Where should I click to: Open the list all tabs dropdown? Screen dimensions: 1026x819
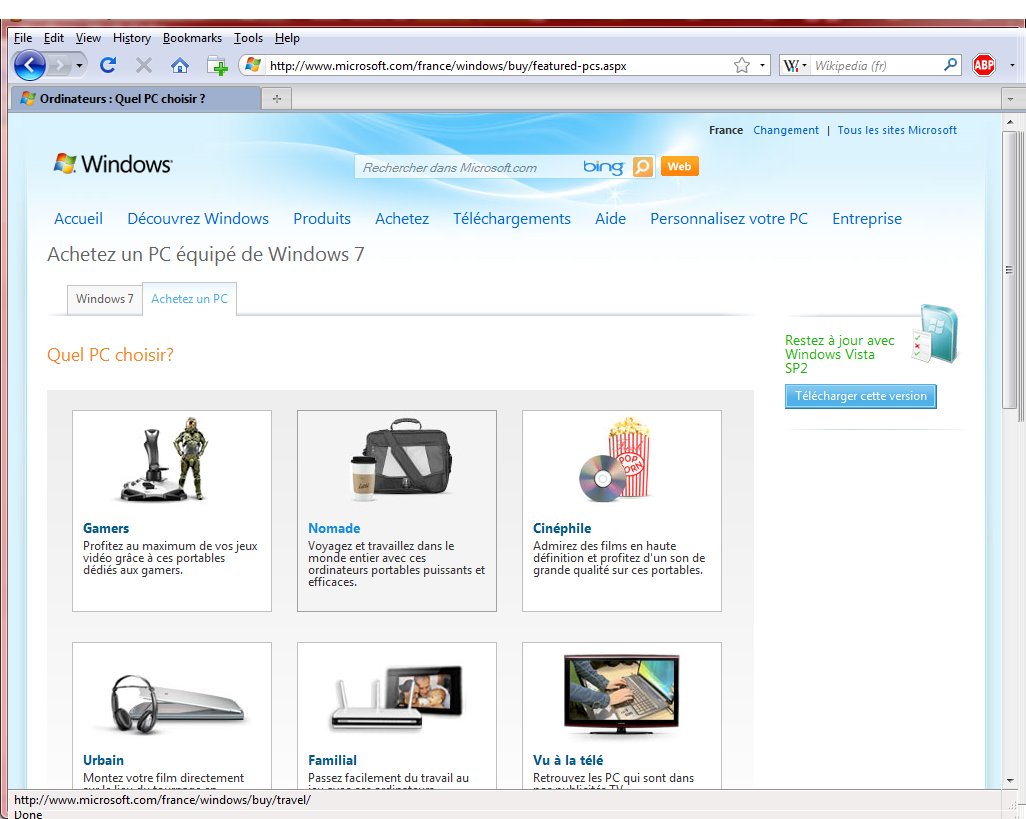pos(1011,99)
